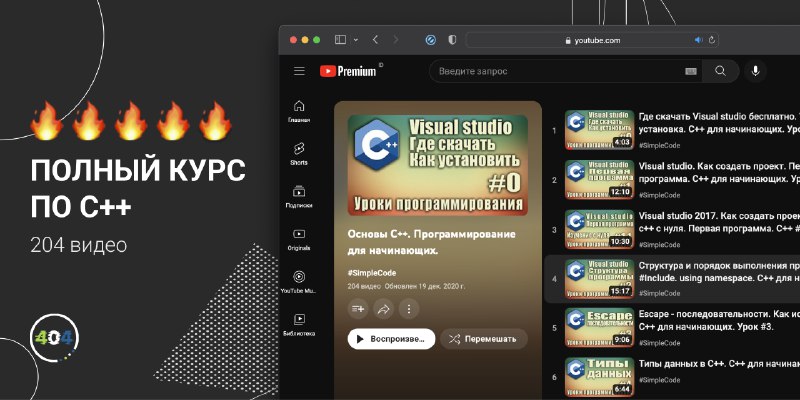
Task: Open title Типы данных в C++
Action: coord(719,364)
